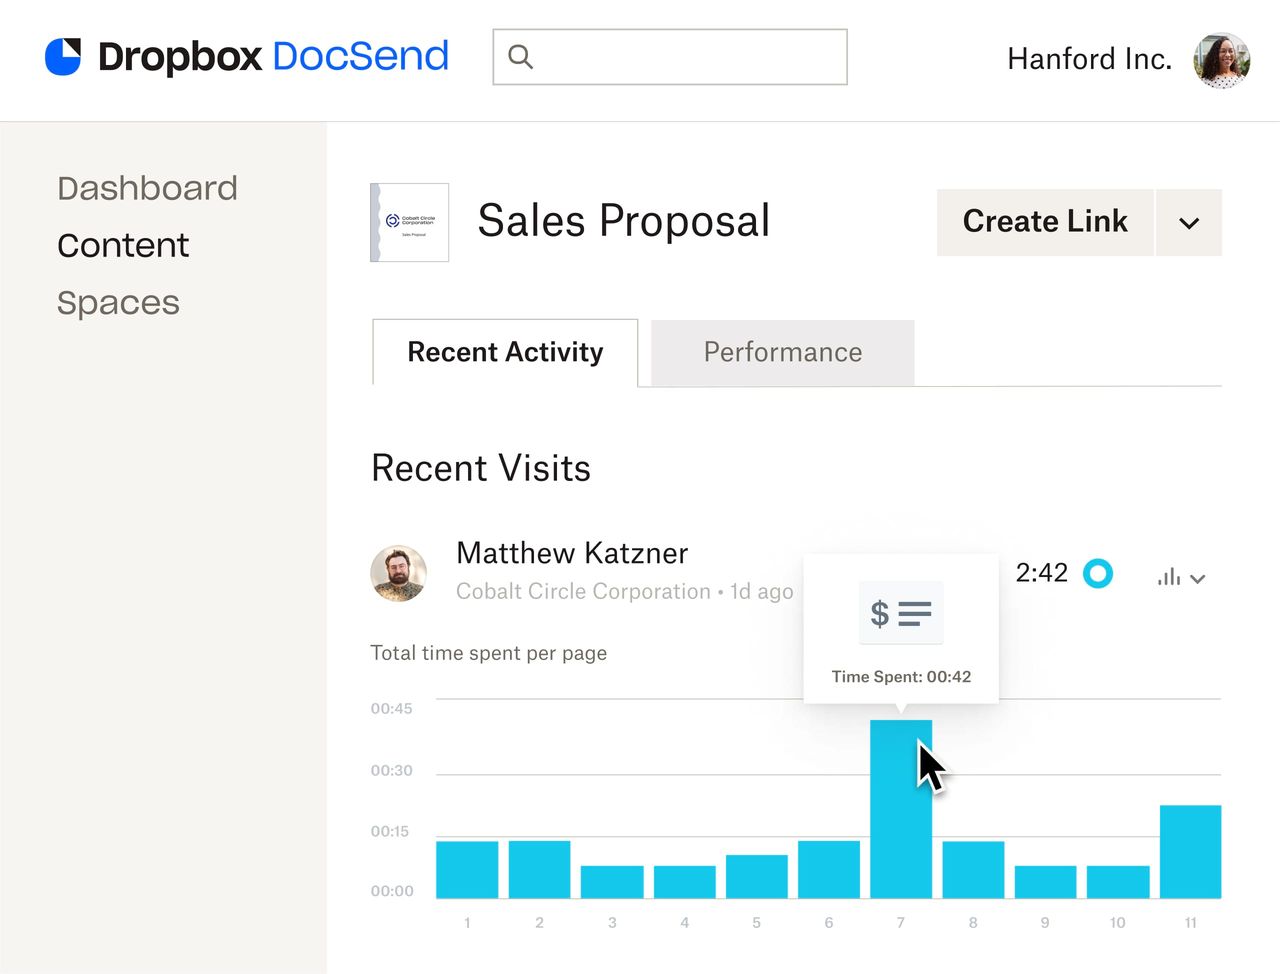The width and height of the screenshot is (1280, 974).
Task: Click the blue progress ring beside 2:42
Action: pyautogui.click(x=1098, y=573)
